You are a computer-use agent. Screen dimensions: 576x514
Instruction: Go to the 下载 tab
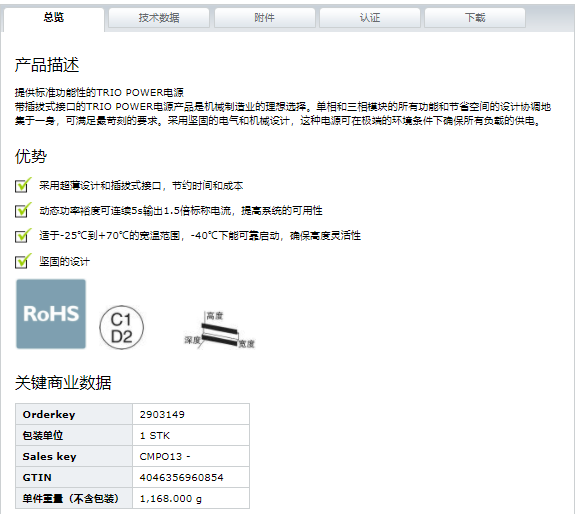click(x=475, y=18)
